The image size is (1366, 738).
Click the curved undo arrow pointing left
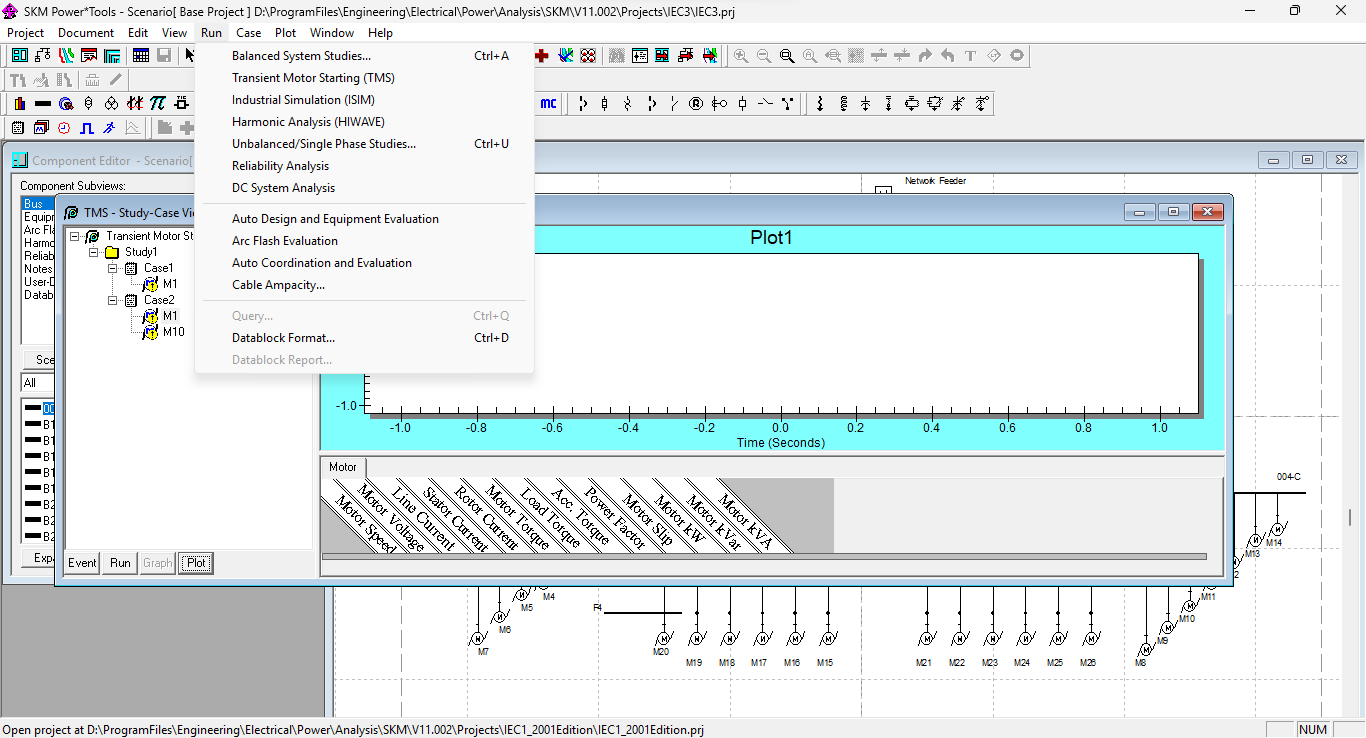click(947, 56)
